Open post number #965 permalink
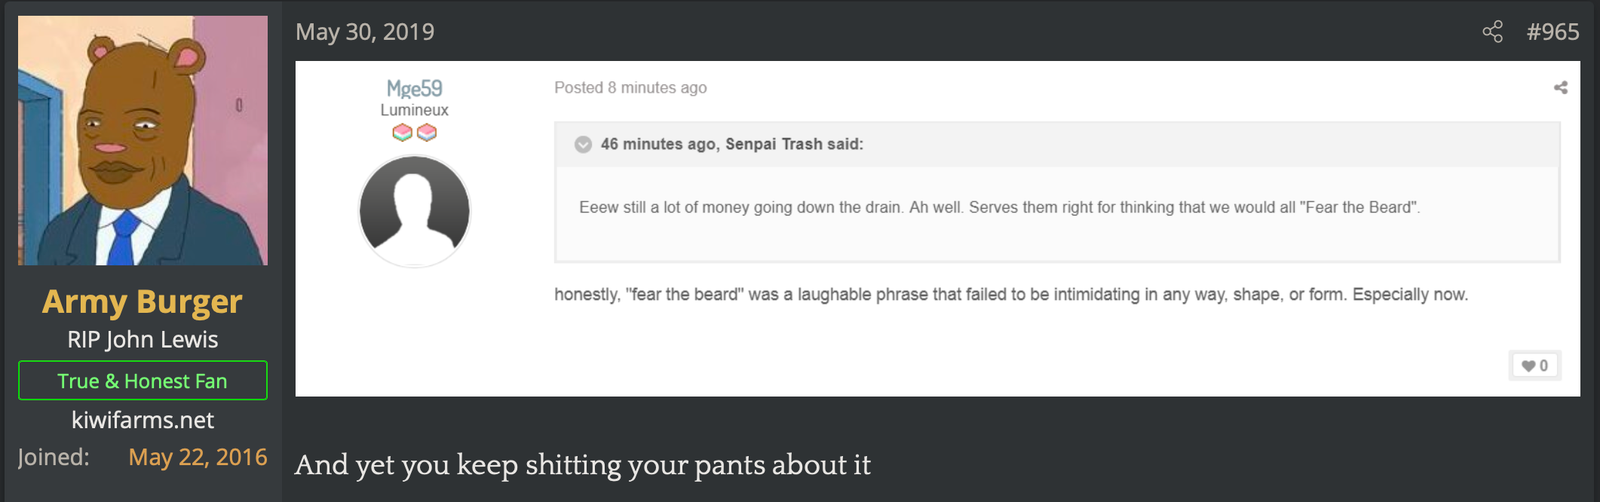The width and height of the screenshot is (1600, 502). click(x=1553, y=32)
